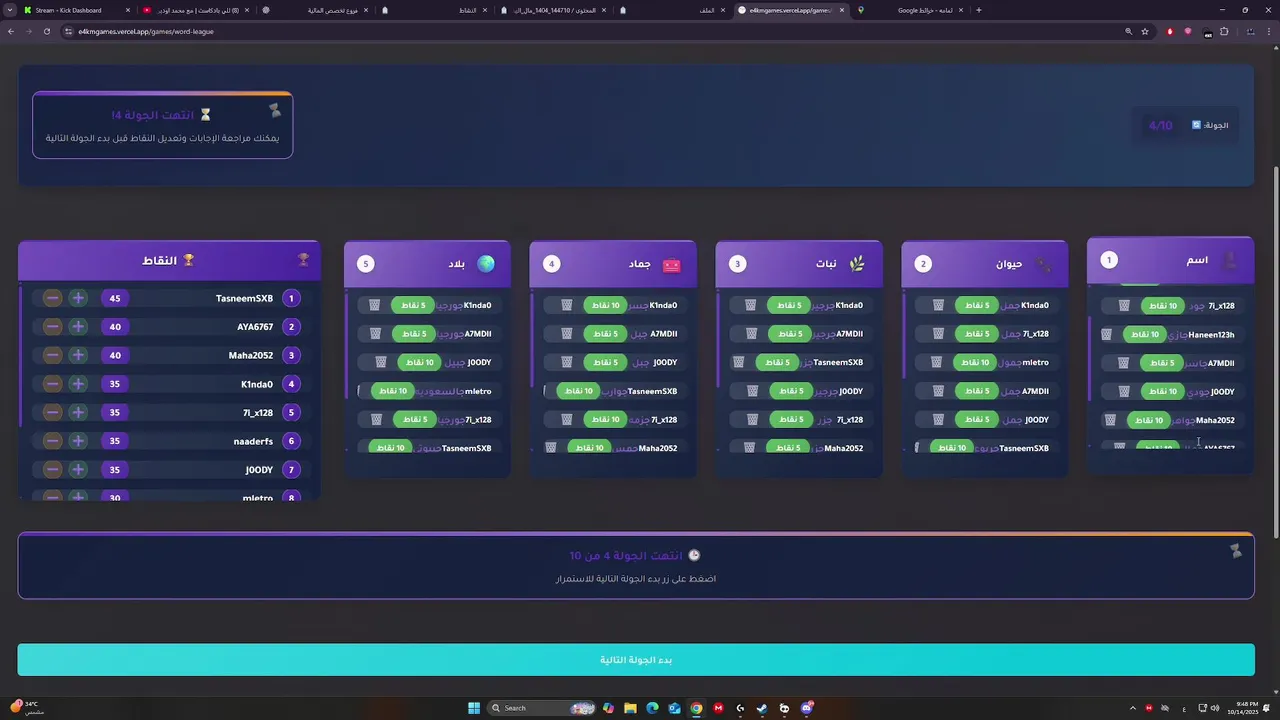Delete K1nda0's answer in the بلاد column
Image resolution: width=1280 pixels, height=720 pixels.
(x=375, y=305)
